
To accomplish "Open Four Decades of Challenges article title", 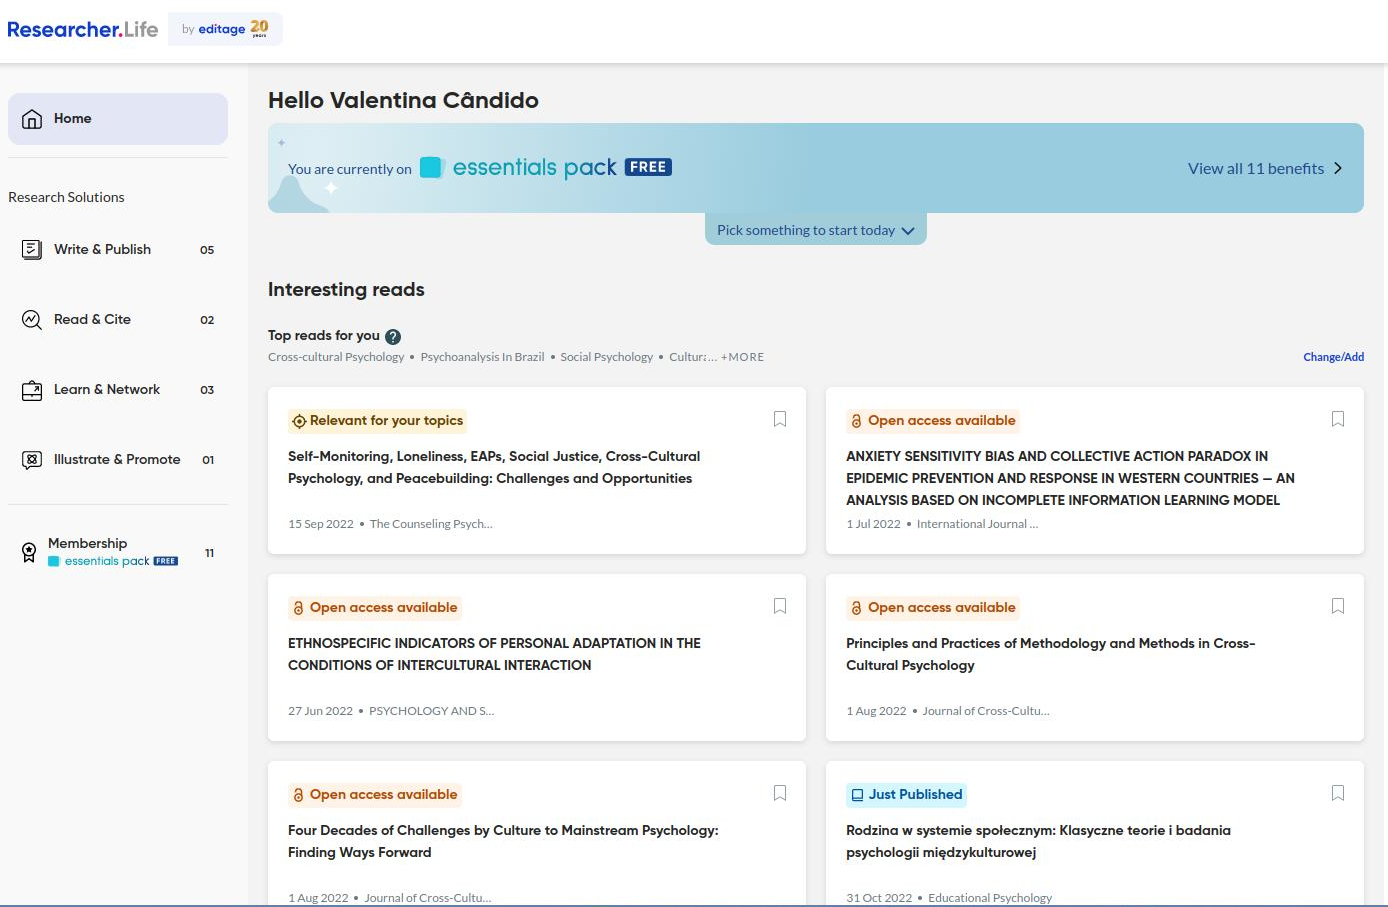I will coord(502,841).
